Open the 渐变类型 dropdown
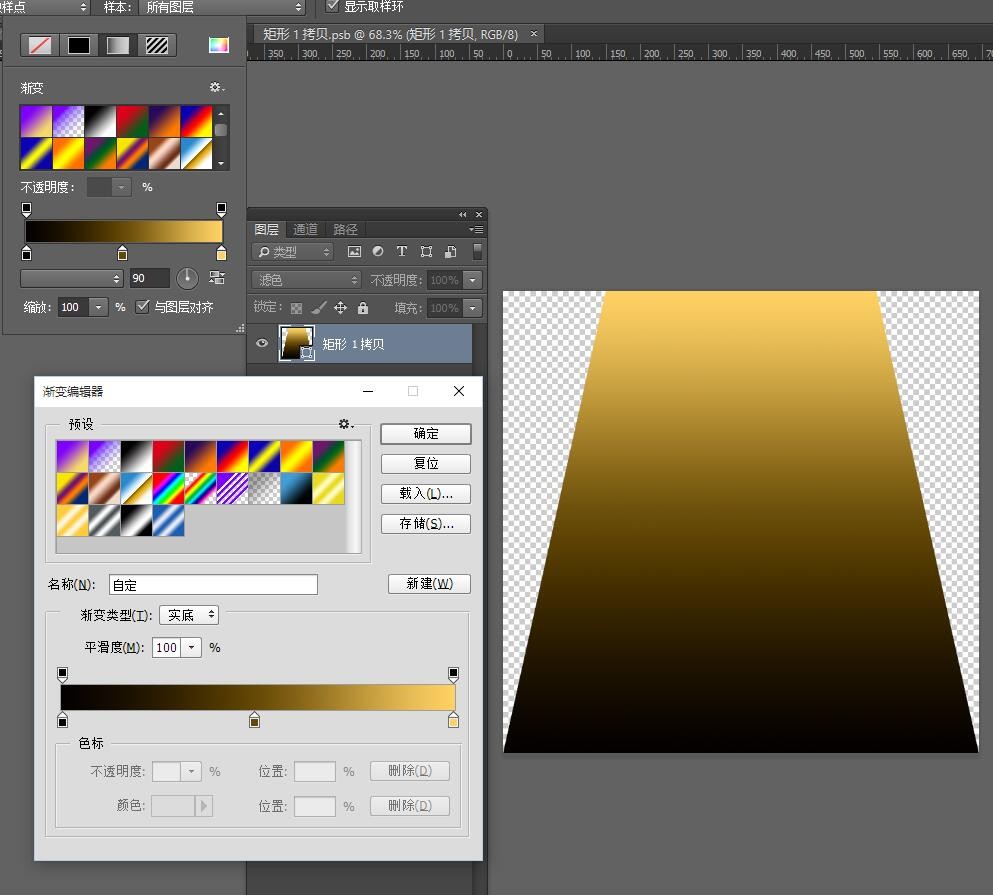This screenshot has height=895, width=993. click(189, 615)
